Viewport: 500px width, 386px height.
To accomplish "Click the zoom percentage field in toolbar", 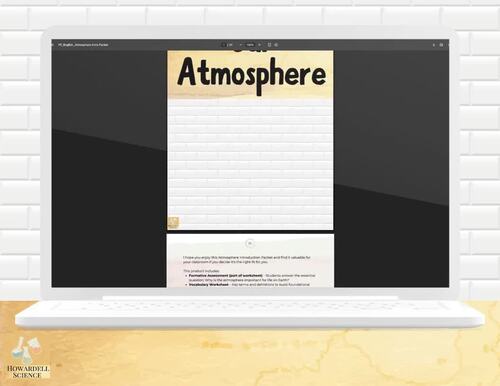I will 250,45.
